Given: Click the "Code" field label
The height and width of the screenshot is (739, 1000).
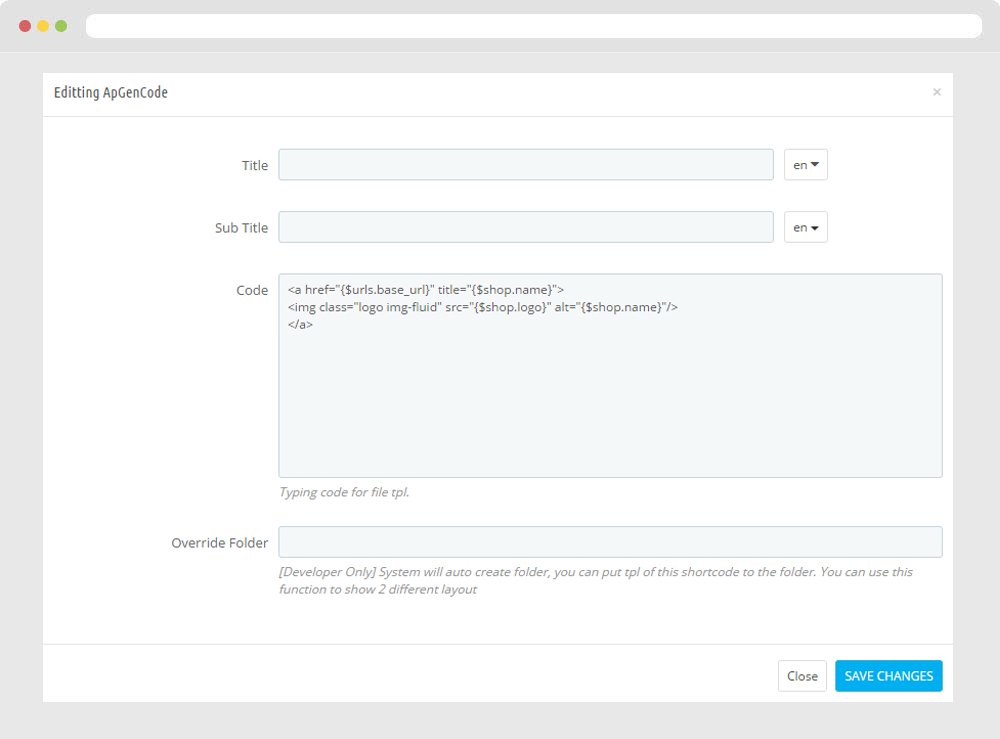Looking at the screenshot, I should pos(252,290).
